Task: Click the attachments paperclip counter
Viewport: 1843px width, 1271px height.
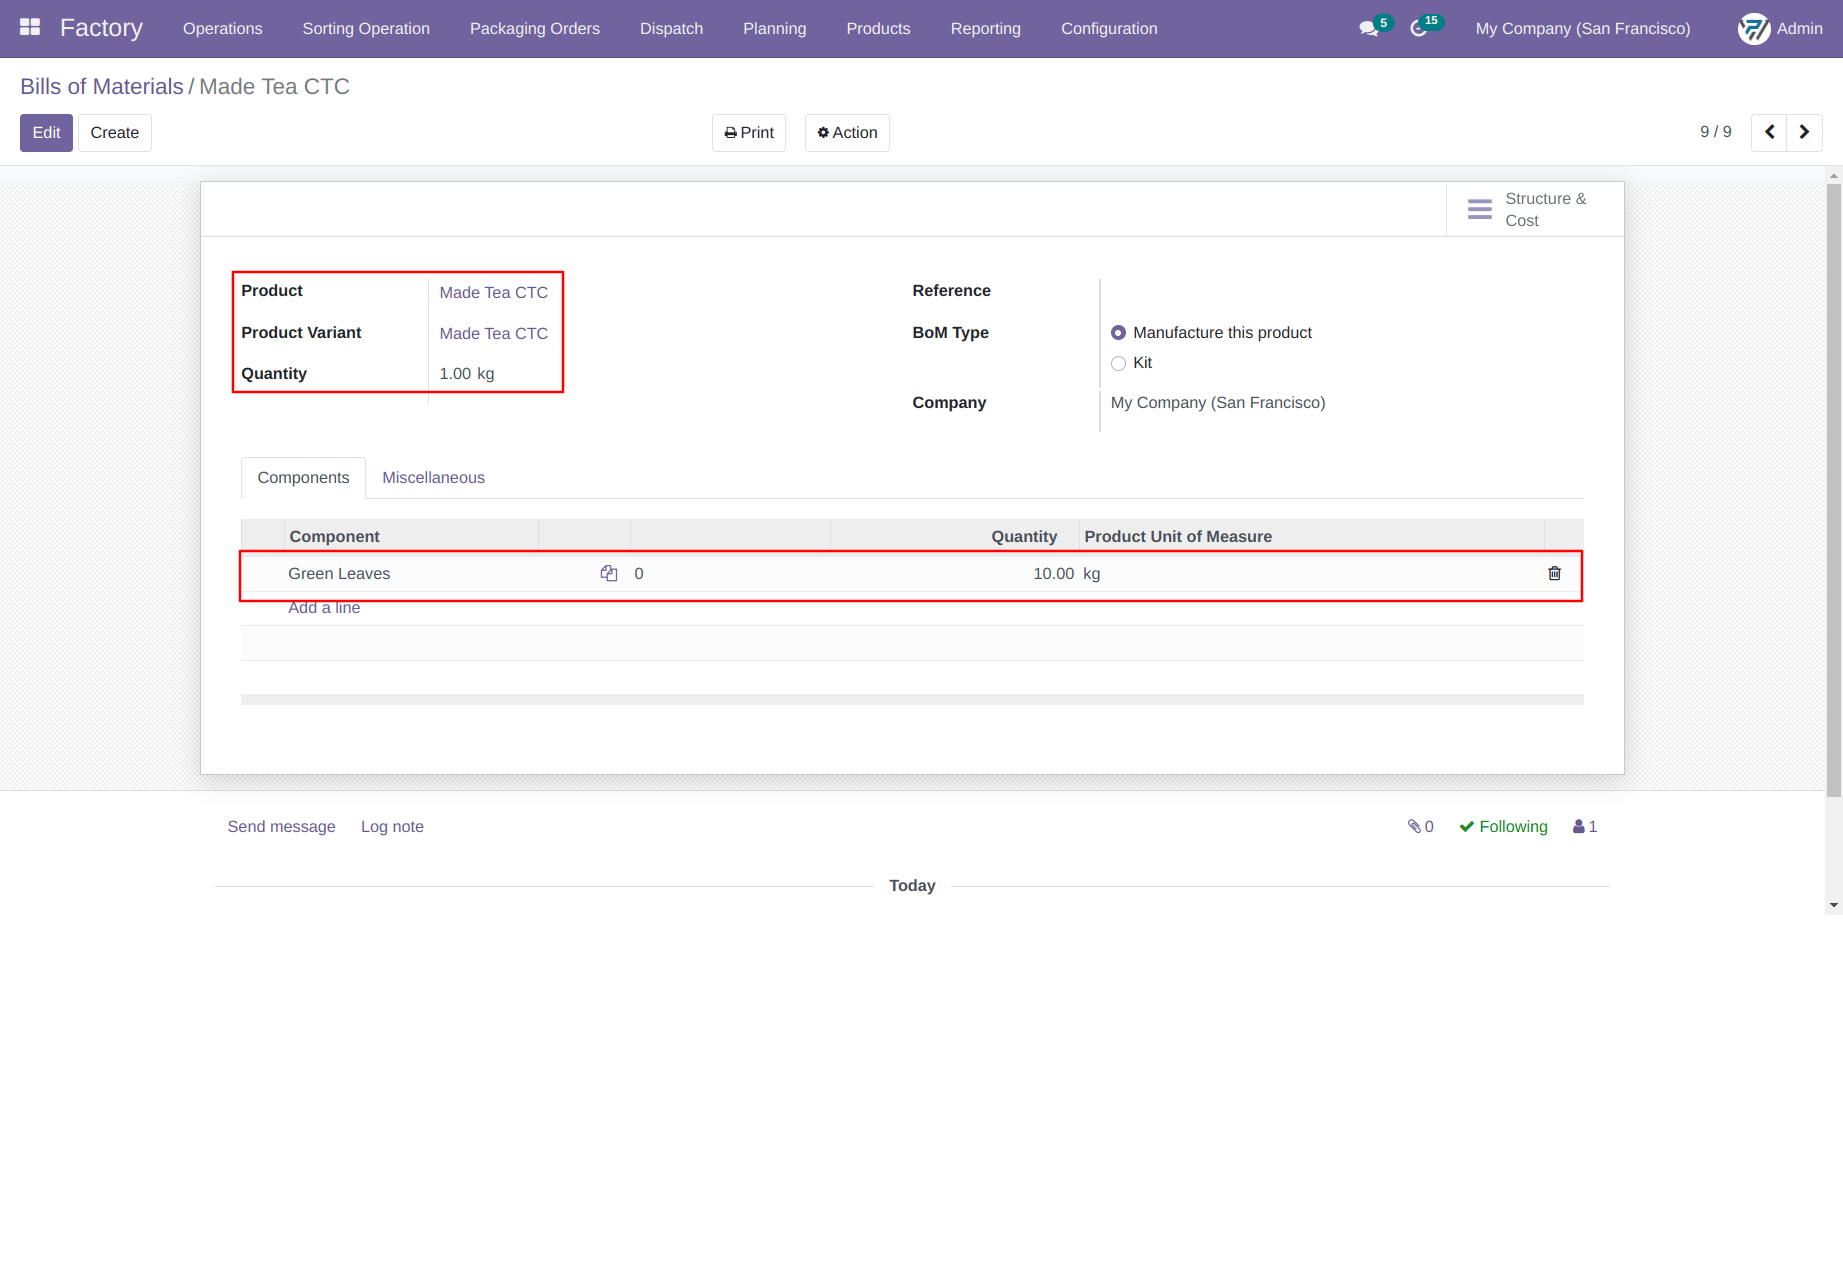Action: pyautogui.click(x=1421, y=826)
